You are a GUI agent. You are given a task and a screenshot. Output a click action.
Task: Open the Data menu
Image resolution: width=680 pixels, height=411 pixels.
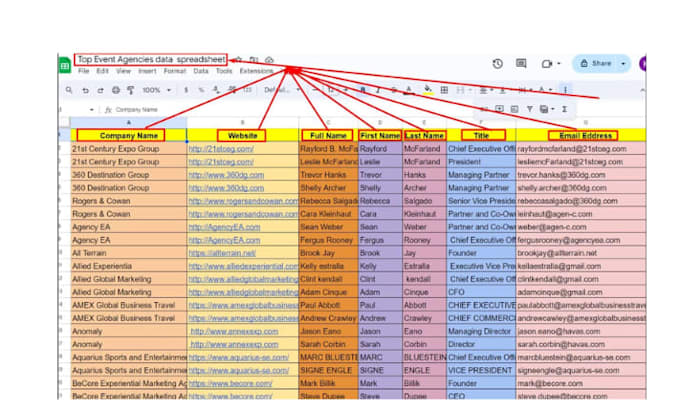[201, 71]
